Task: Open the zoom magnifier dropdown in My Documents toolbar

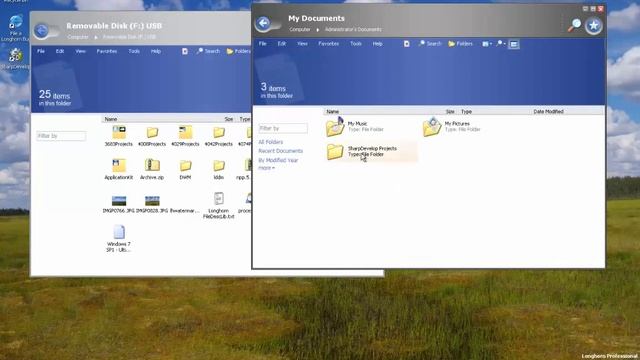Action: click(501, 44)
